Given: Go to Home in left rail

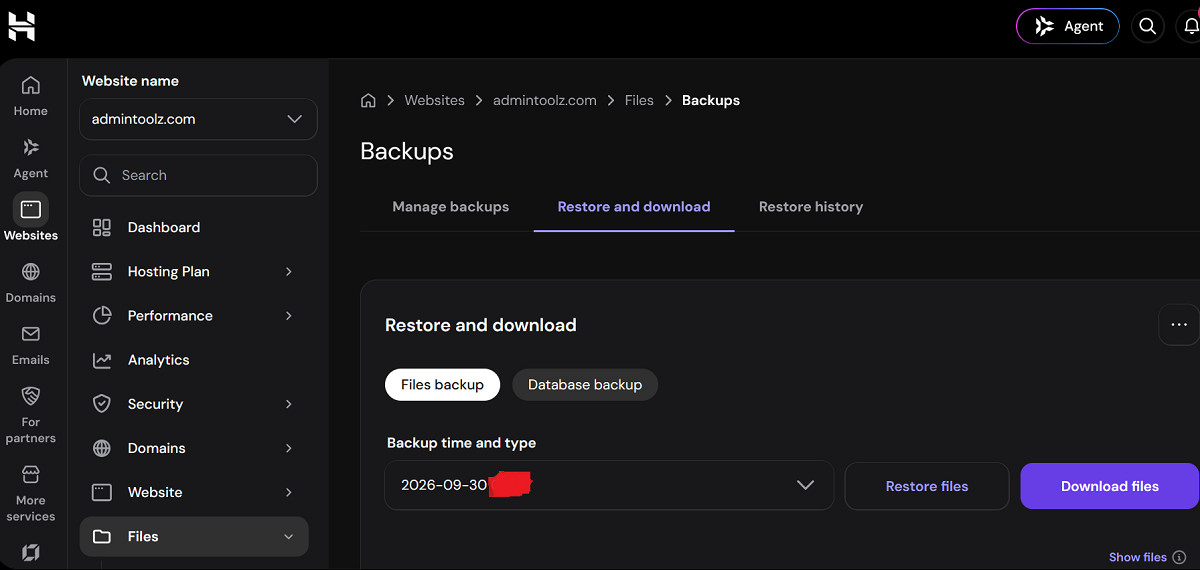Looking at the screenshot, I should 31,95.
